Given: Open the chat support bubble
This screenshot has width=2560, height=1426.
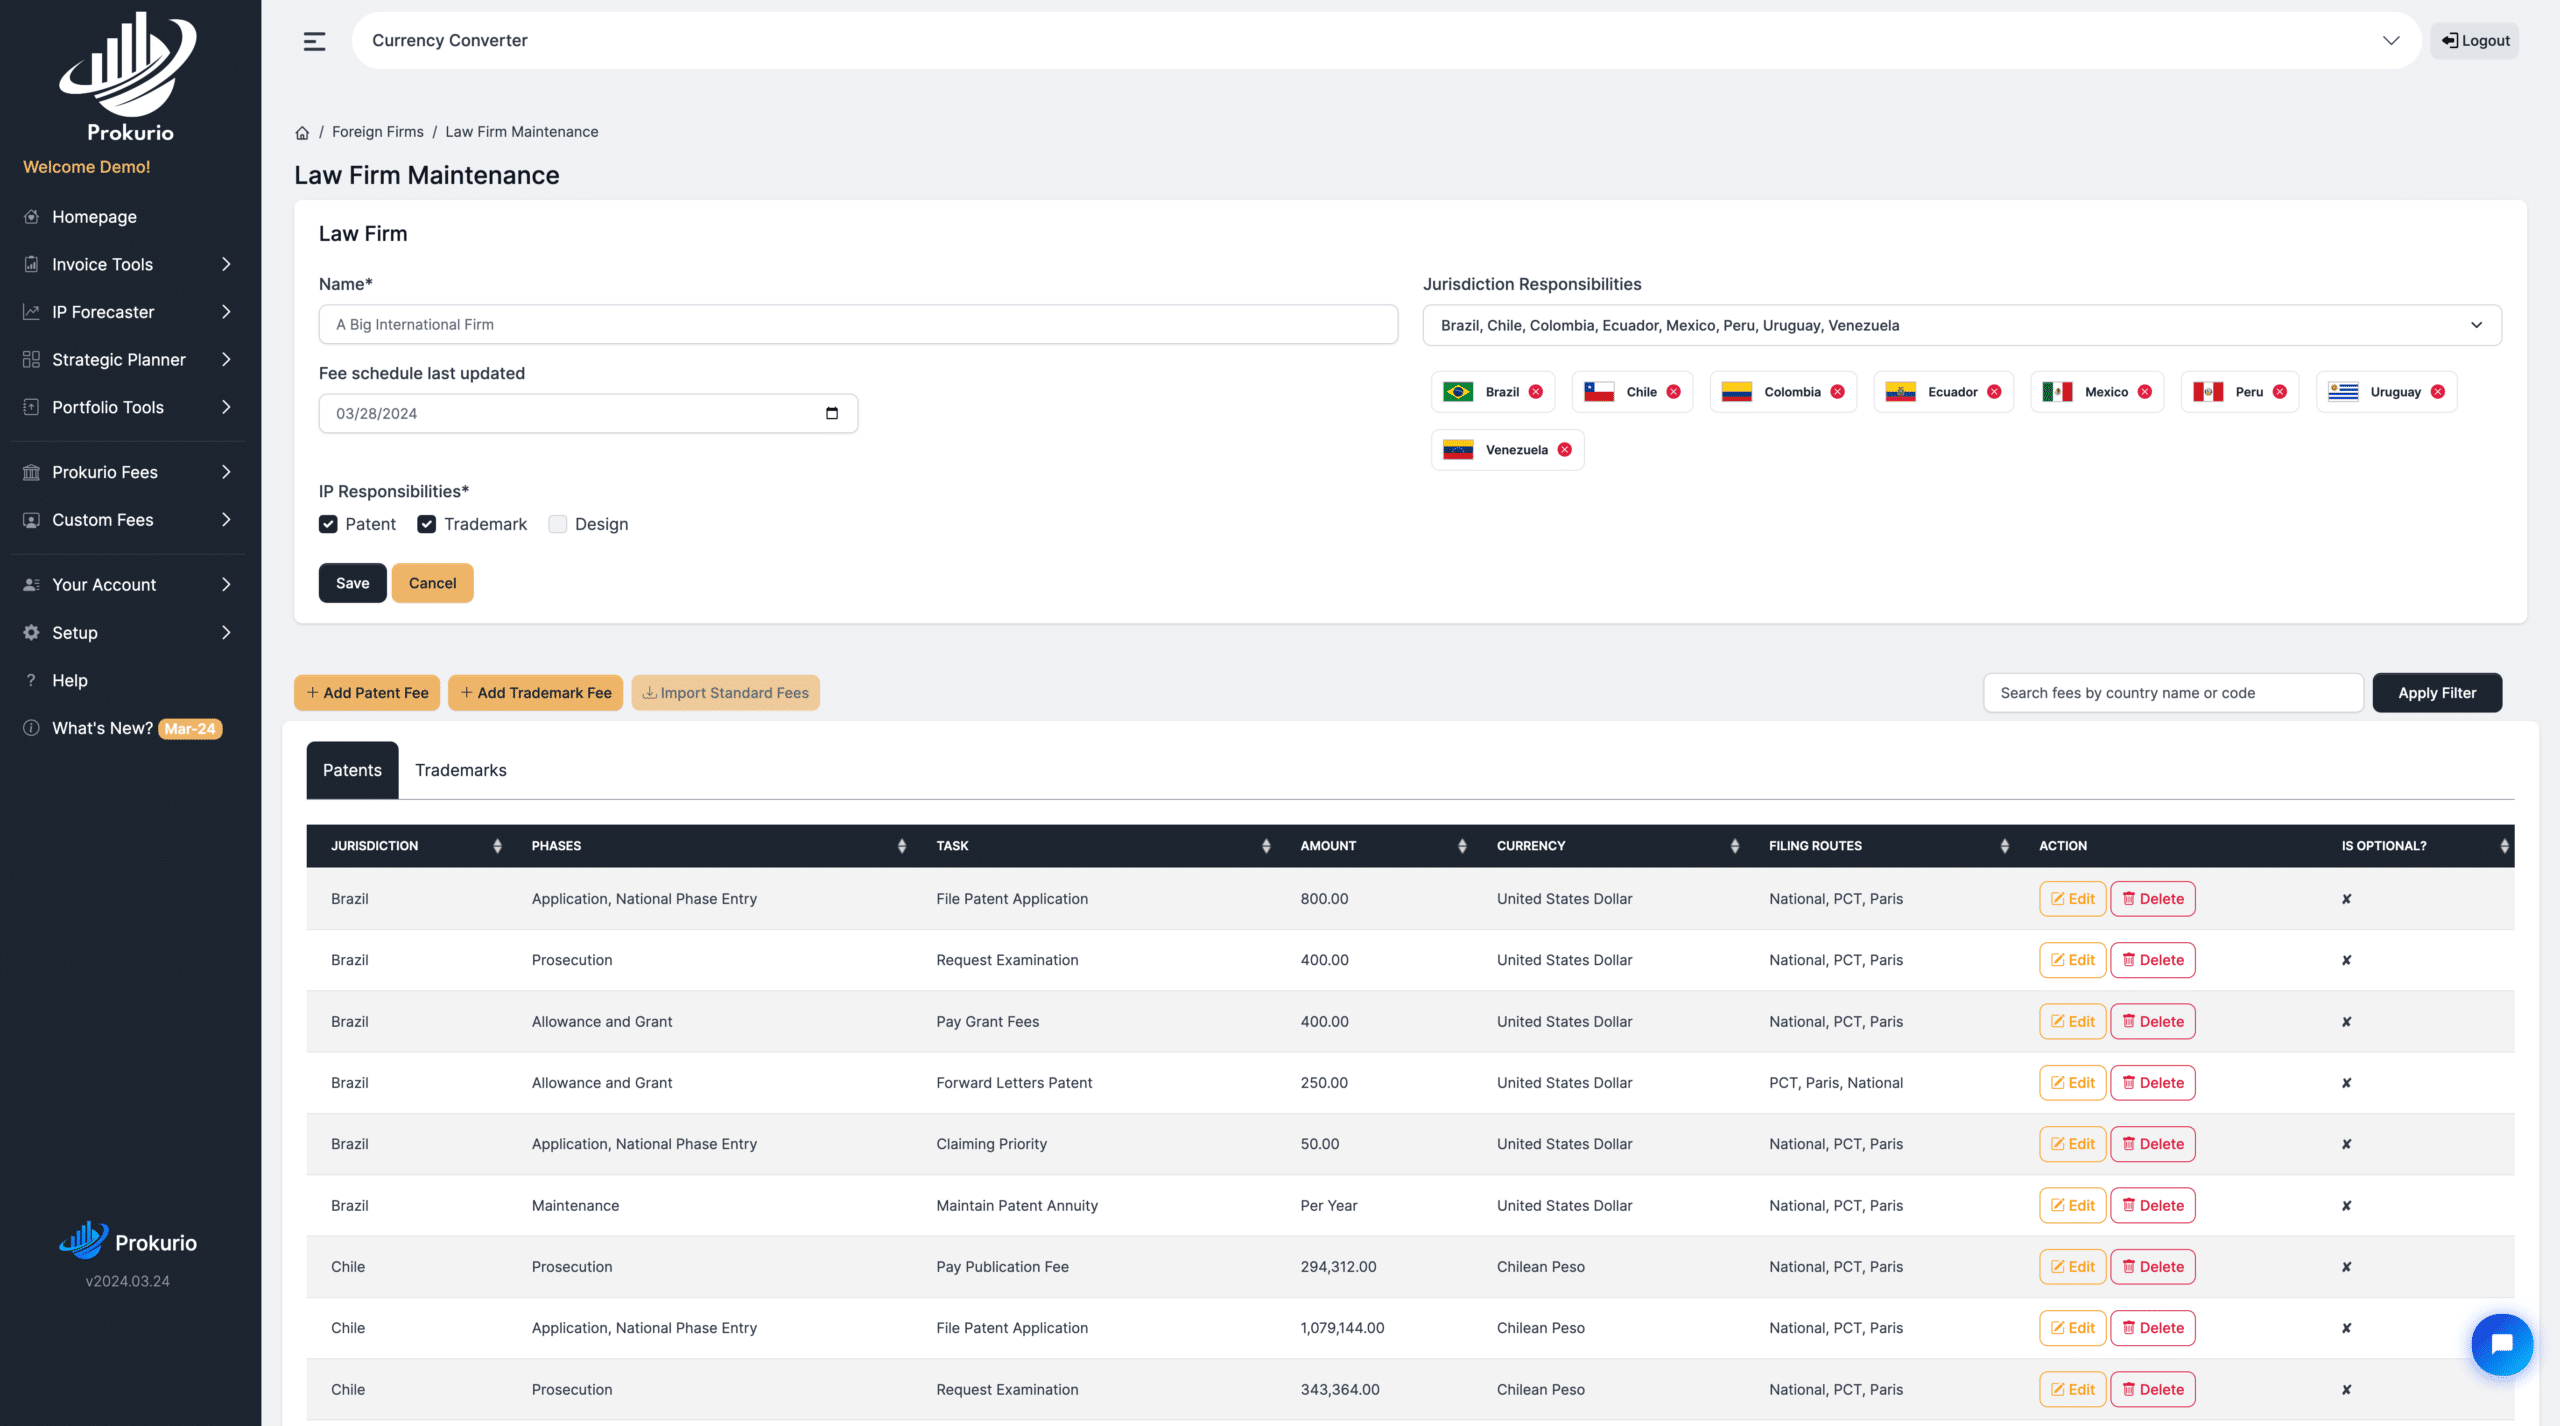Looking at the screenshot, I should tap(2502, 1344).
